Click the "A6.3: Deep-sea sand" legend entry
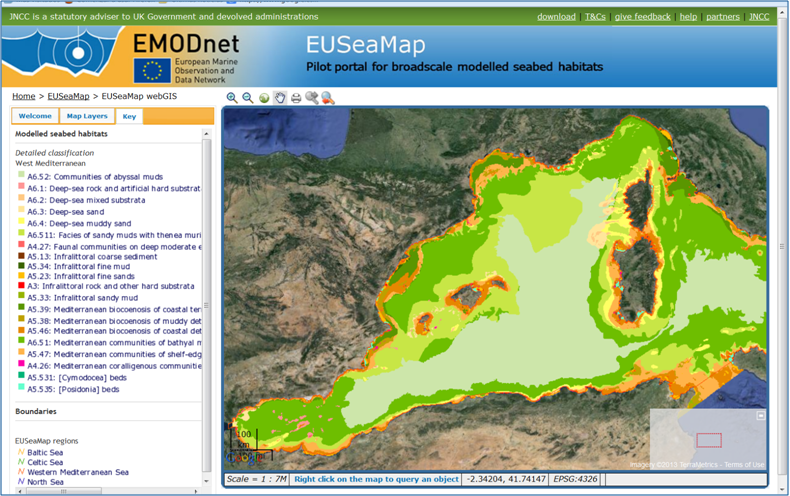This screenshot has height=496, width=790. (66, 212)
